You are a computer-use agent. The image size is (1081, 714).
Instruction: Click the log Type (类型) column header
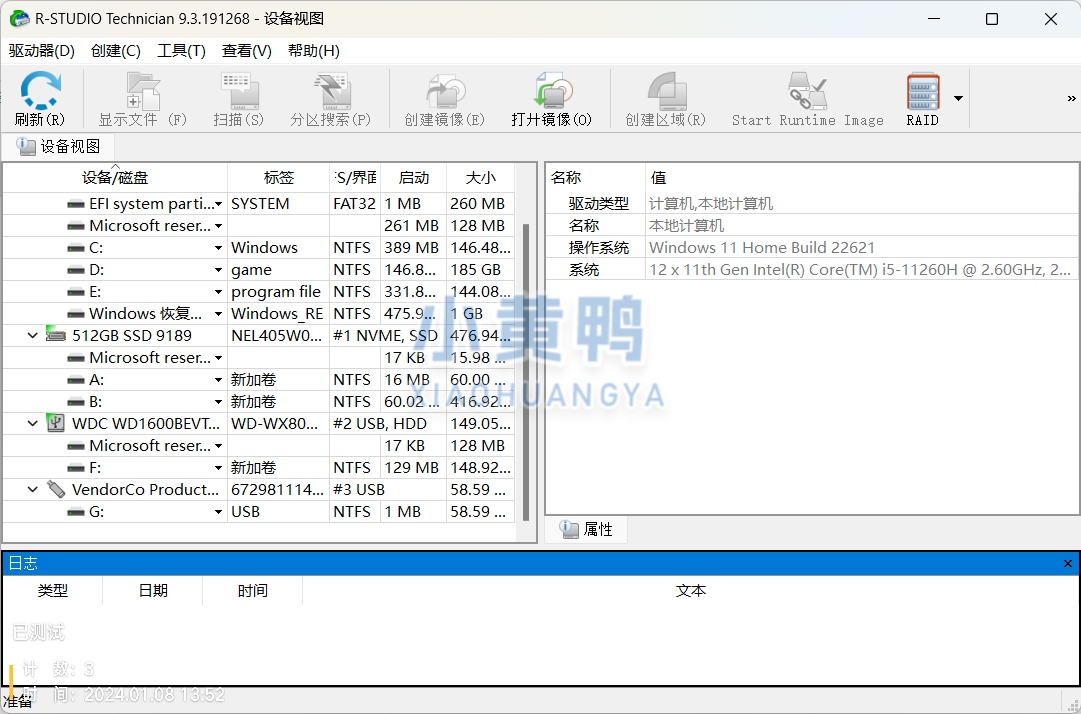(52, 591)
